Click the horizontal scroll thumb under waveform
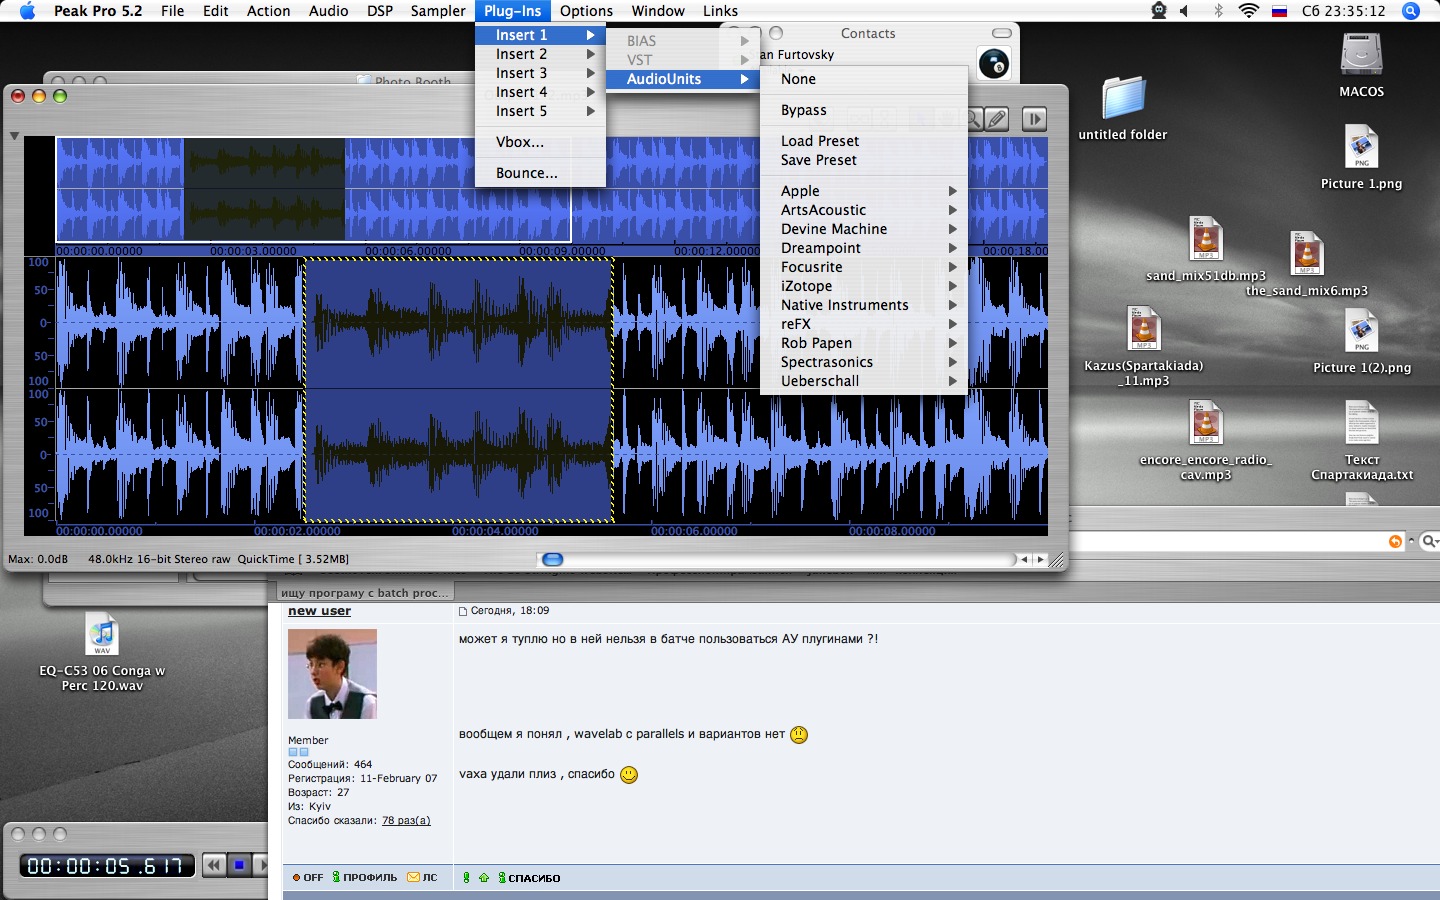The width and height of the screenshot is (1440, 900). pos(553,559)
